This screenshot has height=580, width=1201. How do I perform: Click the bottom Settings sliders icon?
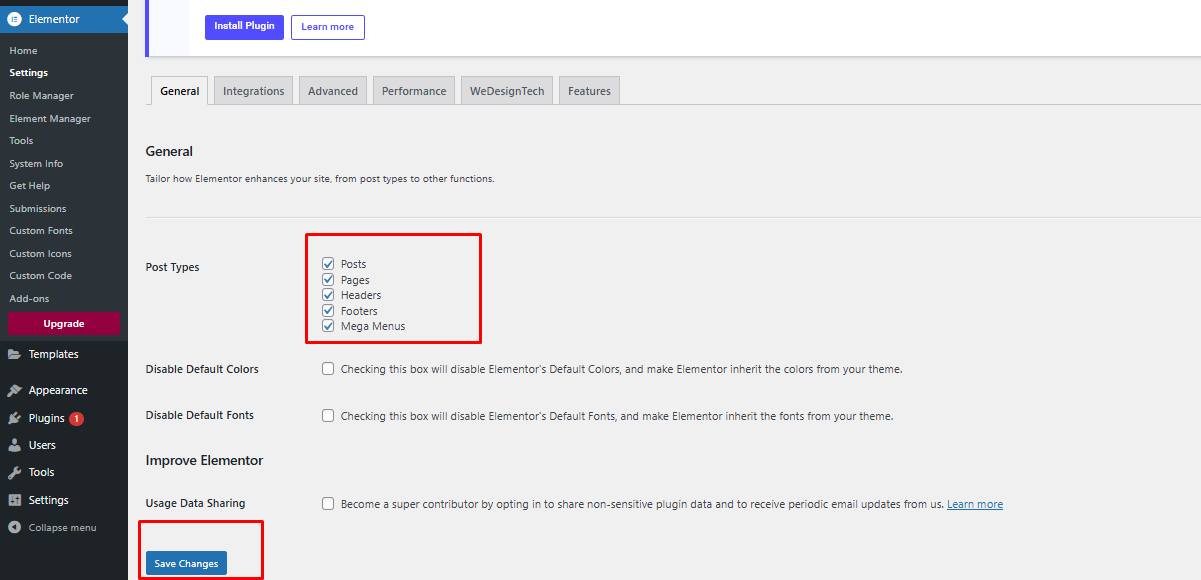point(15,500)
